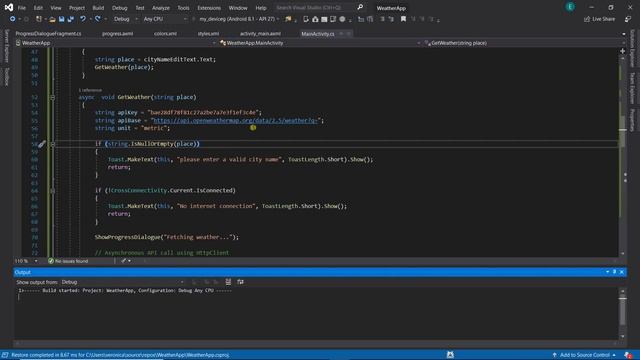Click the 1 reference CodeLens link
The height and width of the screenshot is (360, 640).
(x=90, y=90)
